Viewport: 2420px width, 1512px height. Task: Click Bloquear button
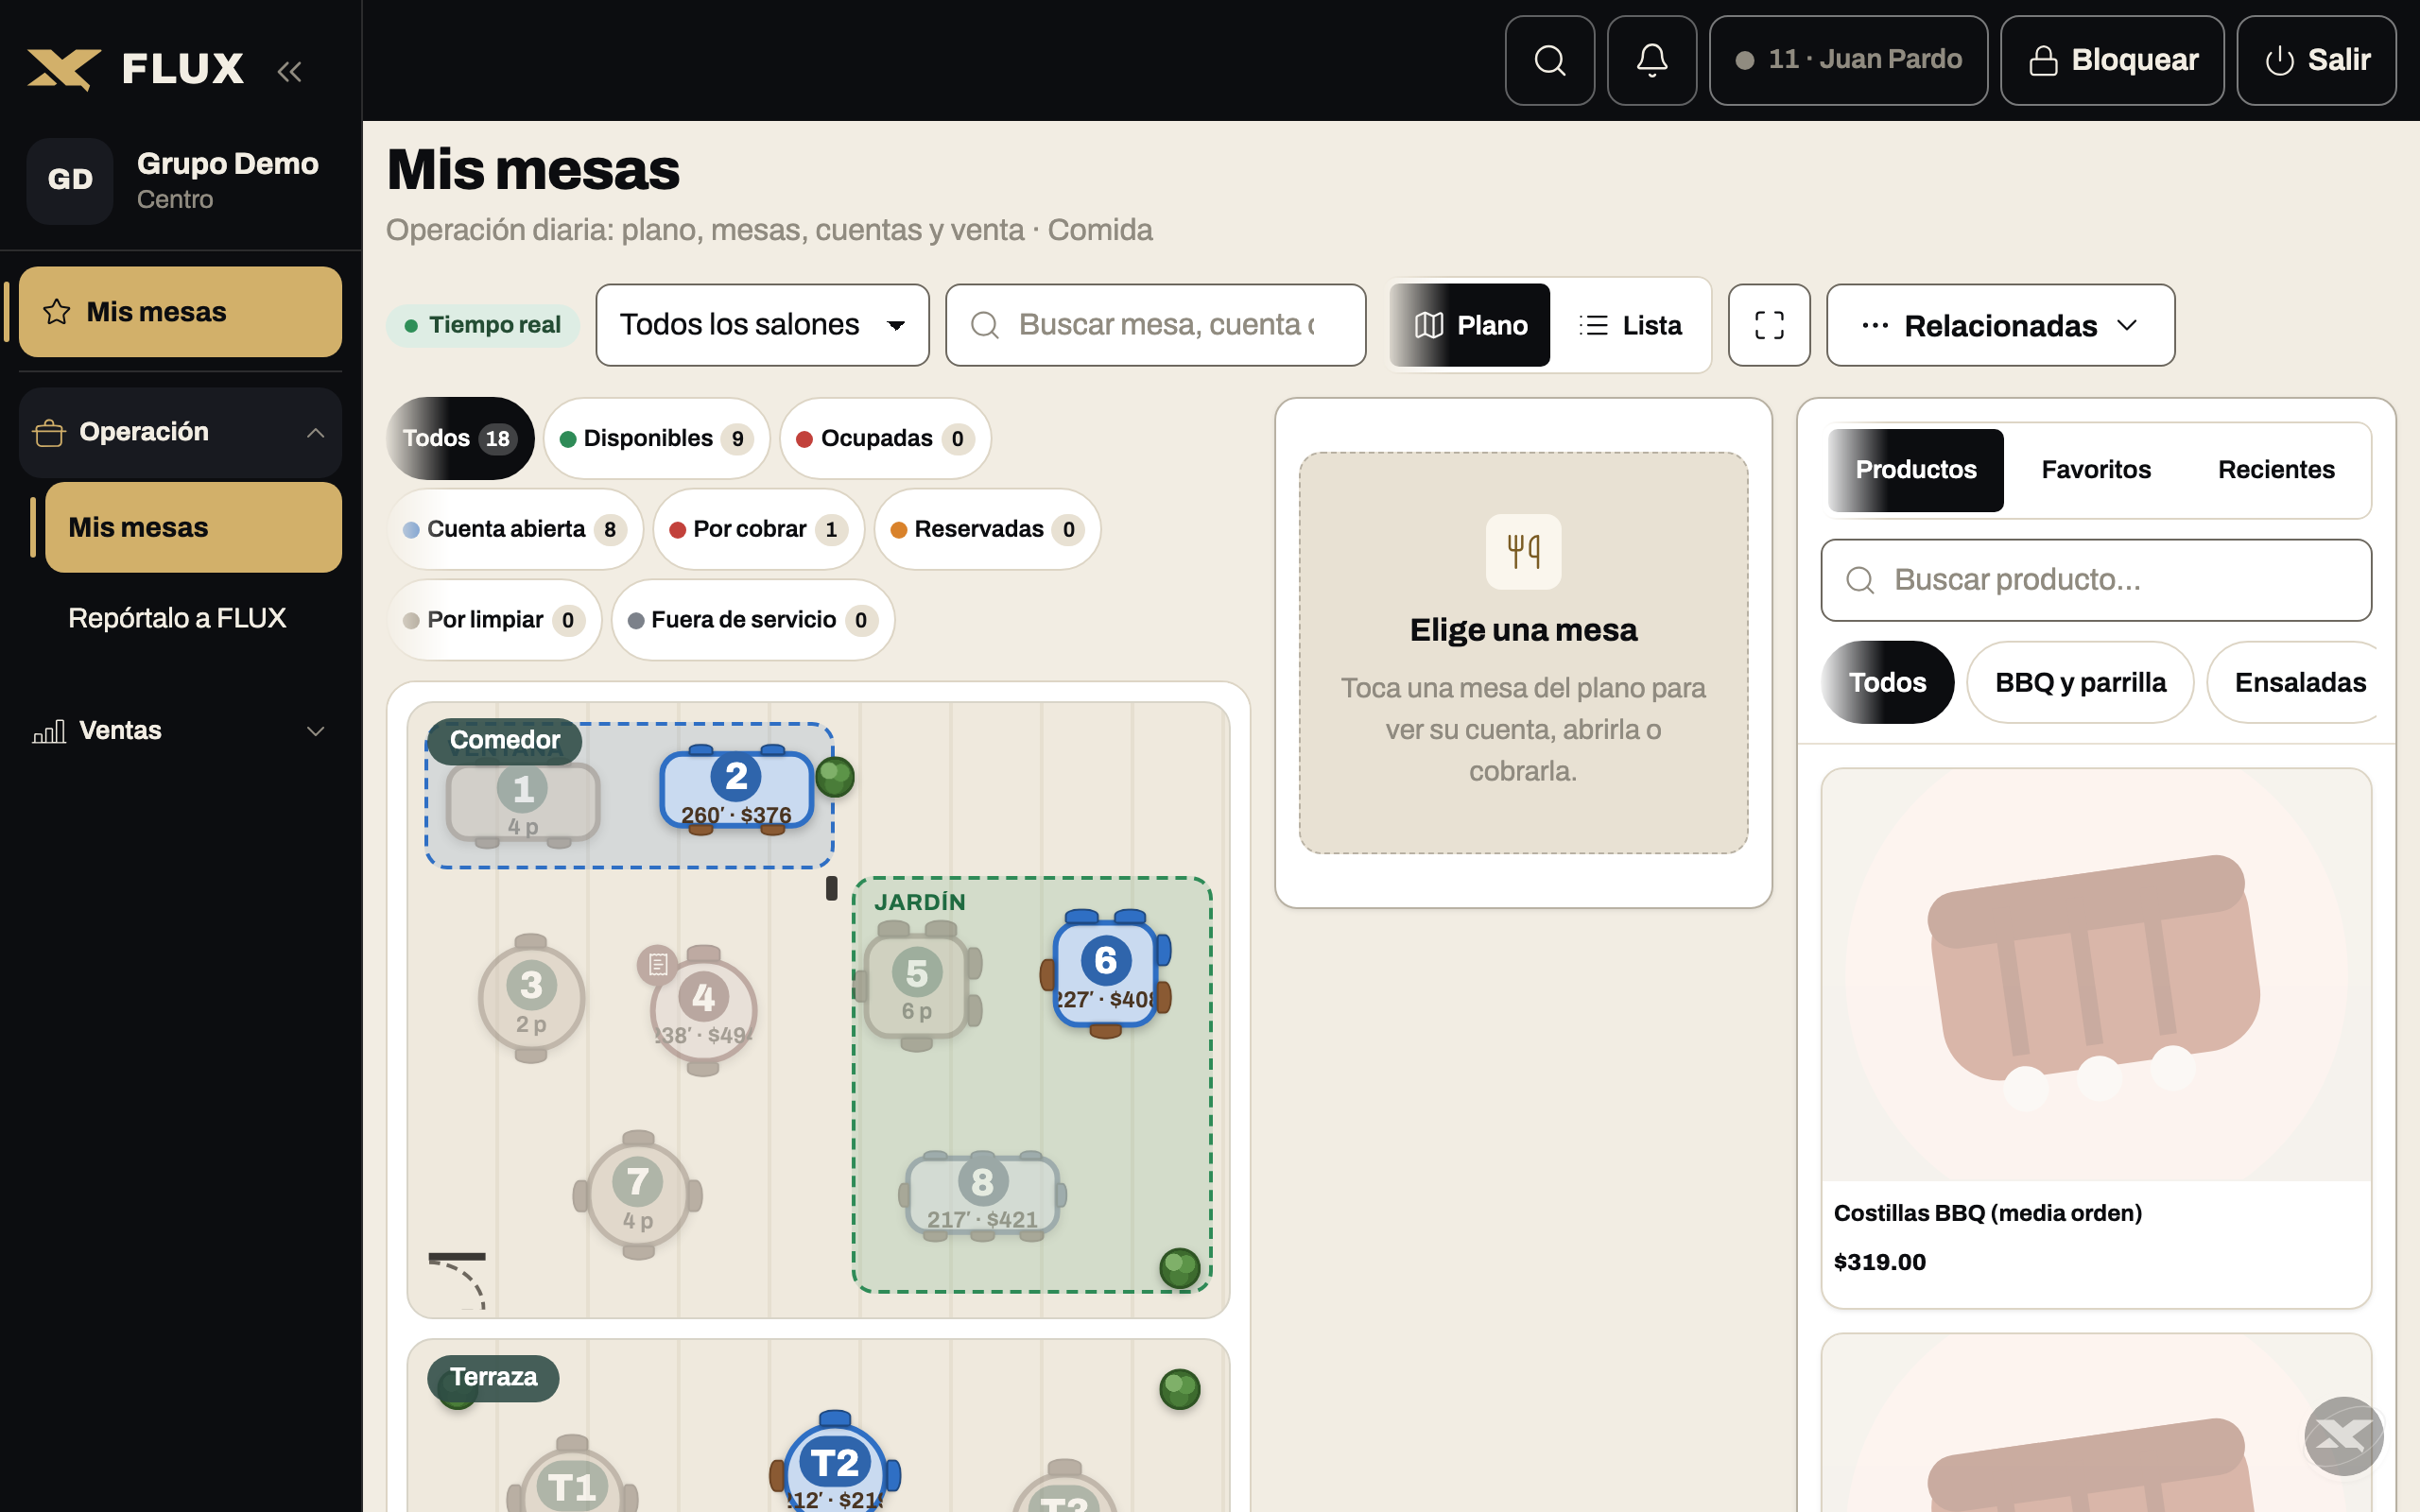pyautogui.click(x=2112, y=60)
